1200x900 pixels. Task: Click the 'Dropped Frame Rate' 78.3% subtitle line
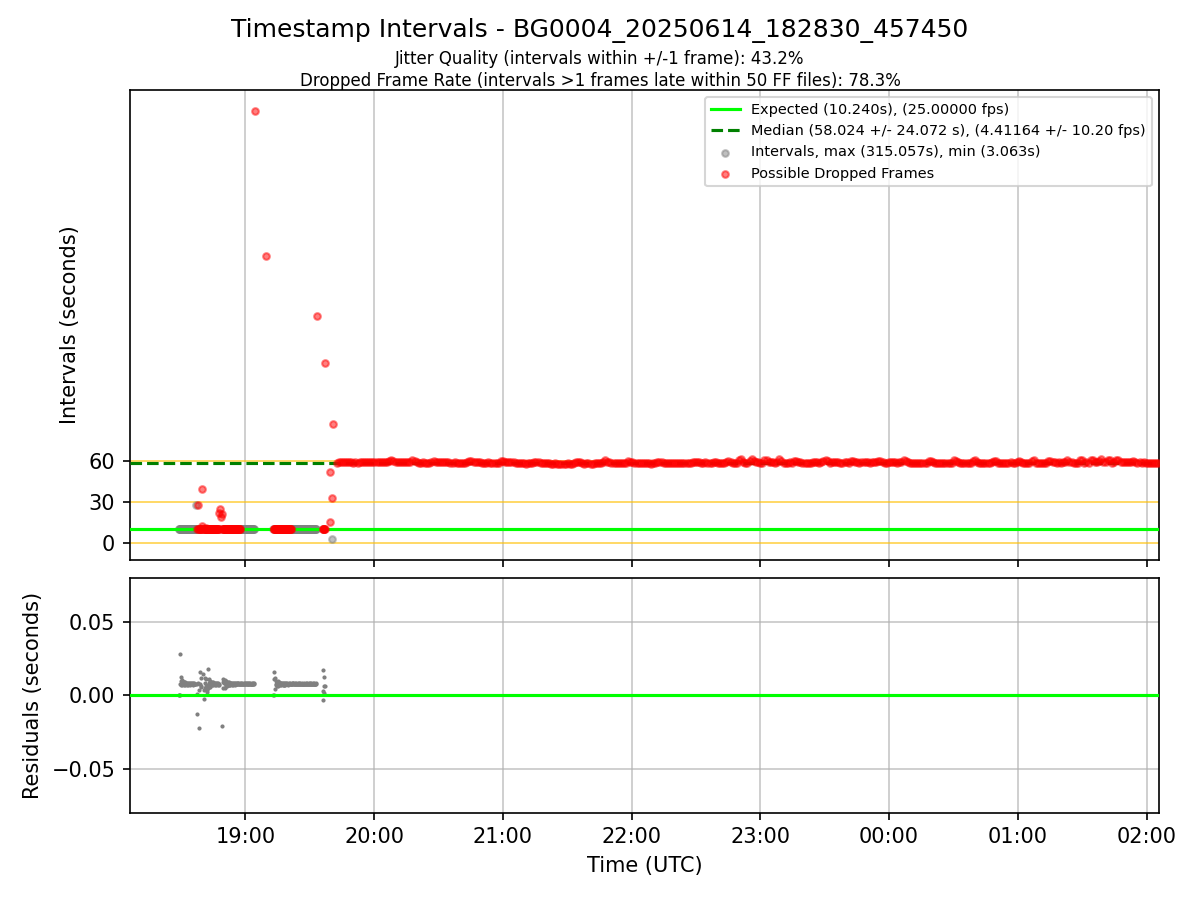point(600,80)
